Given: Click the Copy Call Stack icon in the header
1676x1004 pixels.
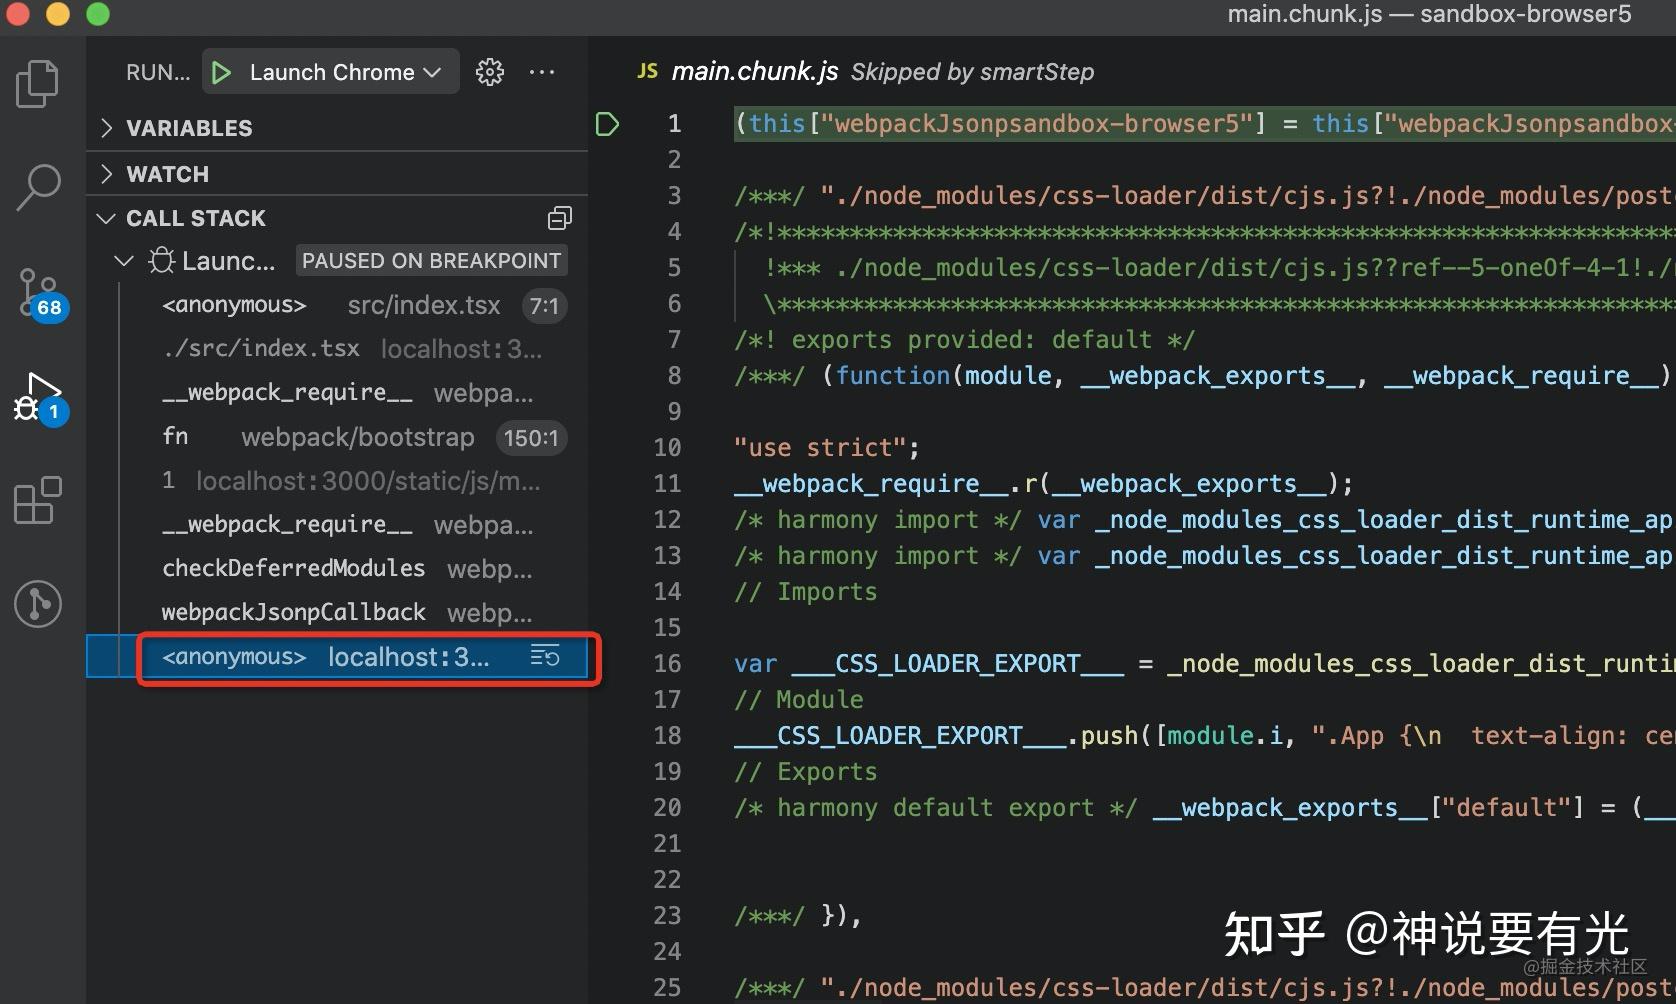Looking at the screenshot, I should (x=559, y=217).
